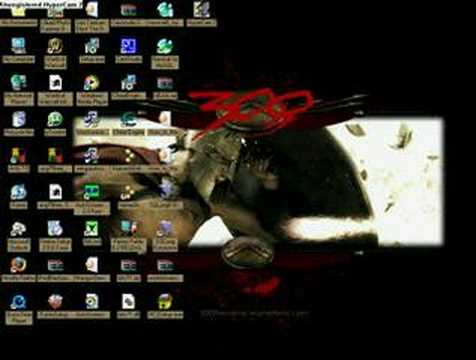476x360 pixels.
Task: Open the solid blue square desktop icon
Action: pos(128,46)
